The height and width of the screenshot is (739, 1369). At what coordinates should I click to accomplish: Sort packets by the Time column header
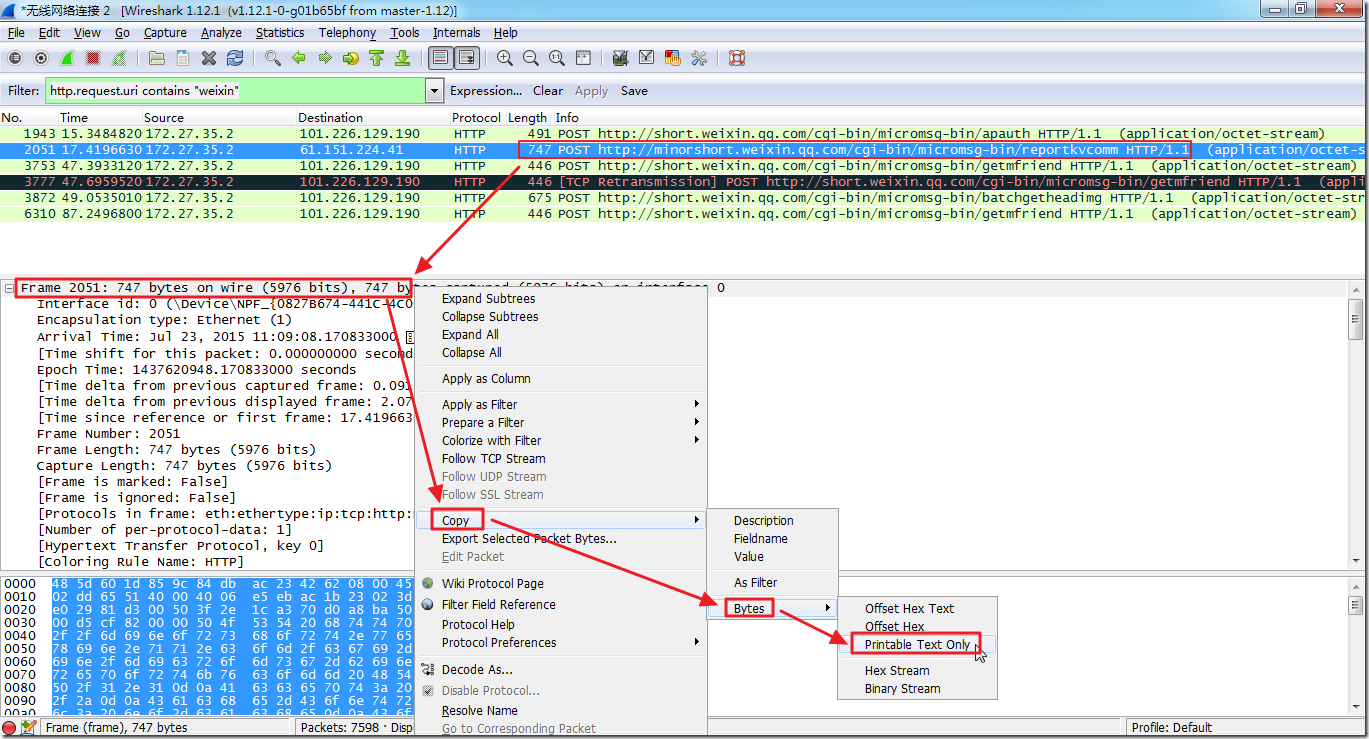(x=74, y=118)
